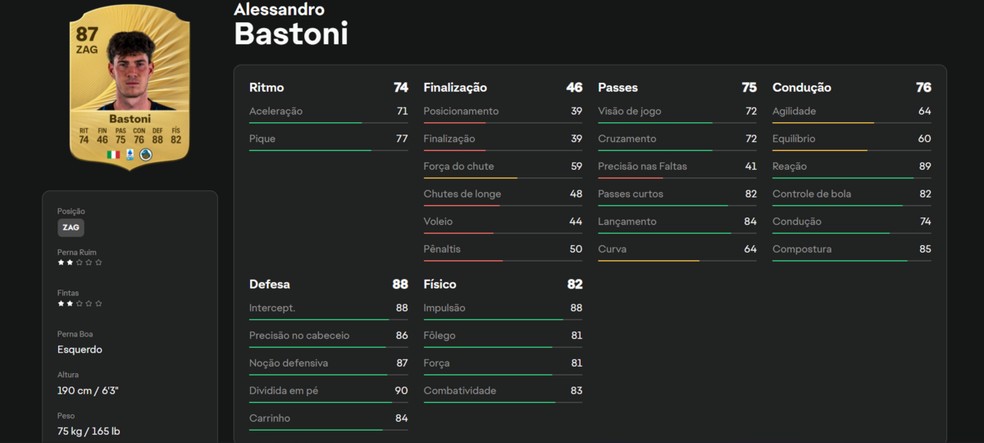Click the ZAG position badge in sidebar

coord(70,228)
